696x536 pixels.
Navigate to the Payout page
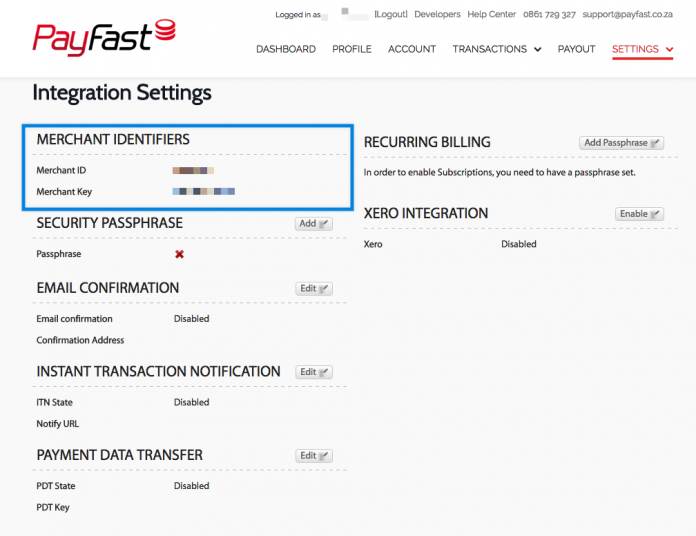576,49
